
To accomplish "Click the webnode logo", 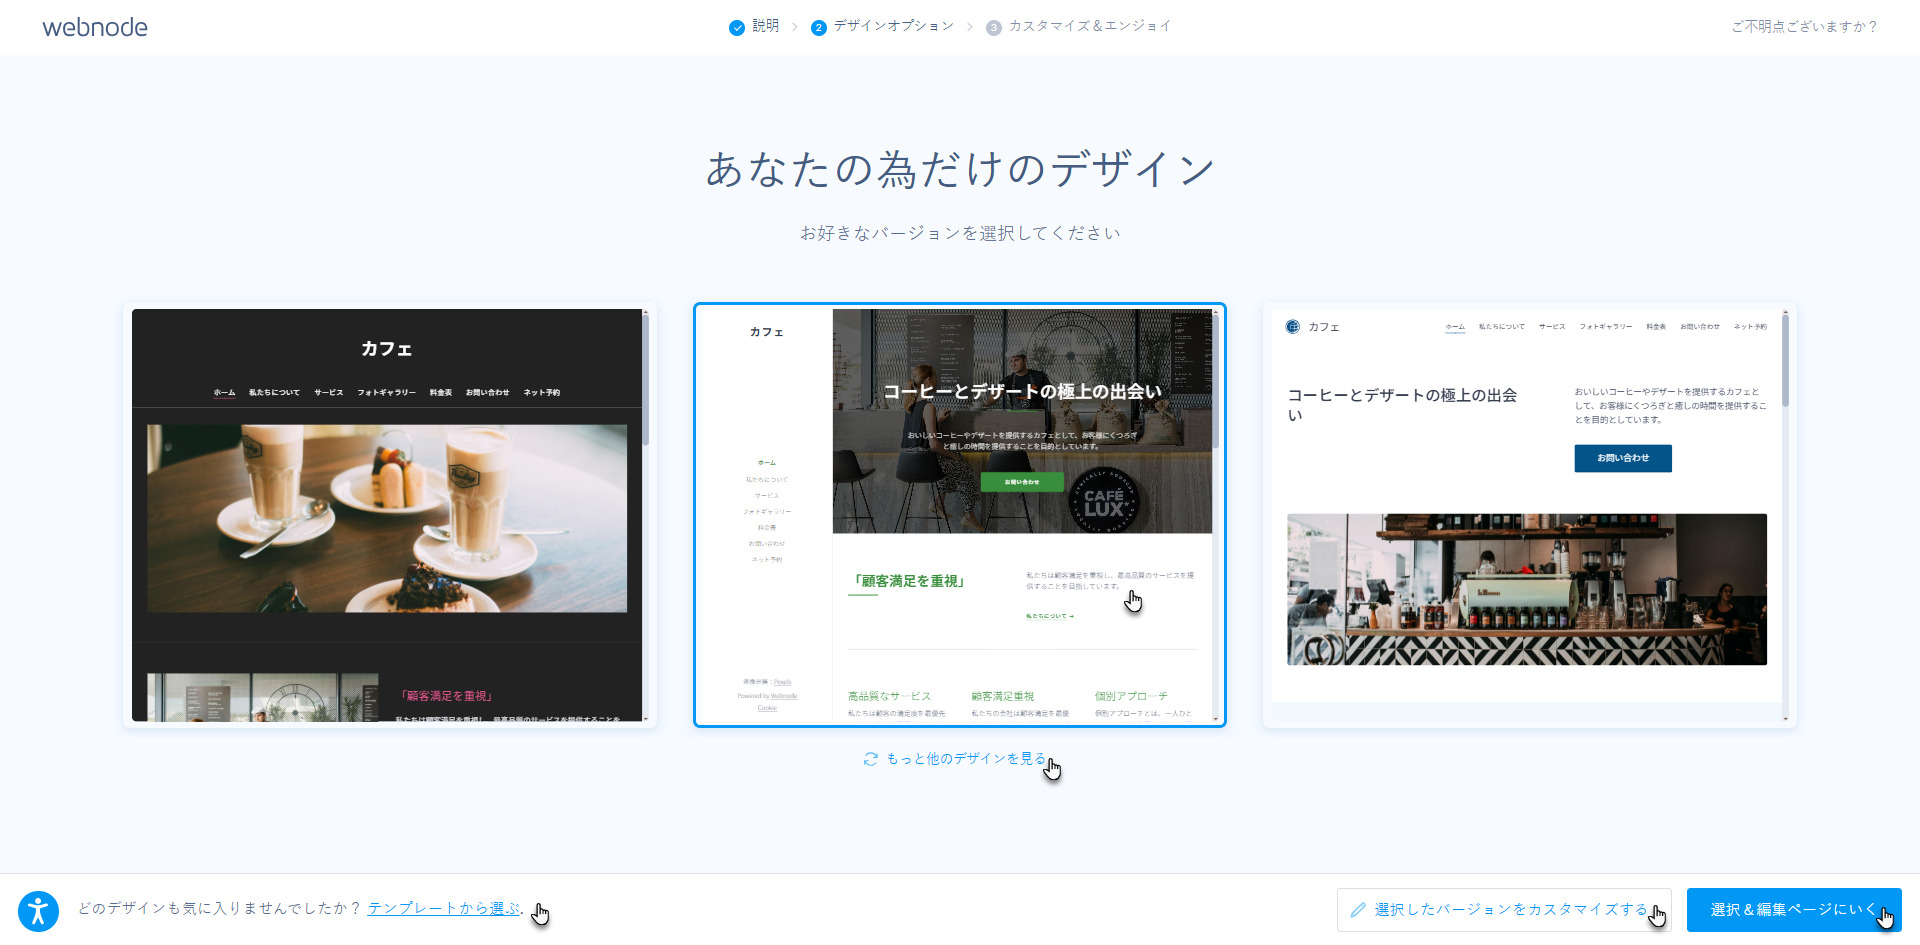I will [x=95, y=27].
